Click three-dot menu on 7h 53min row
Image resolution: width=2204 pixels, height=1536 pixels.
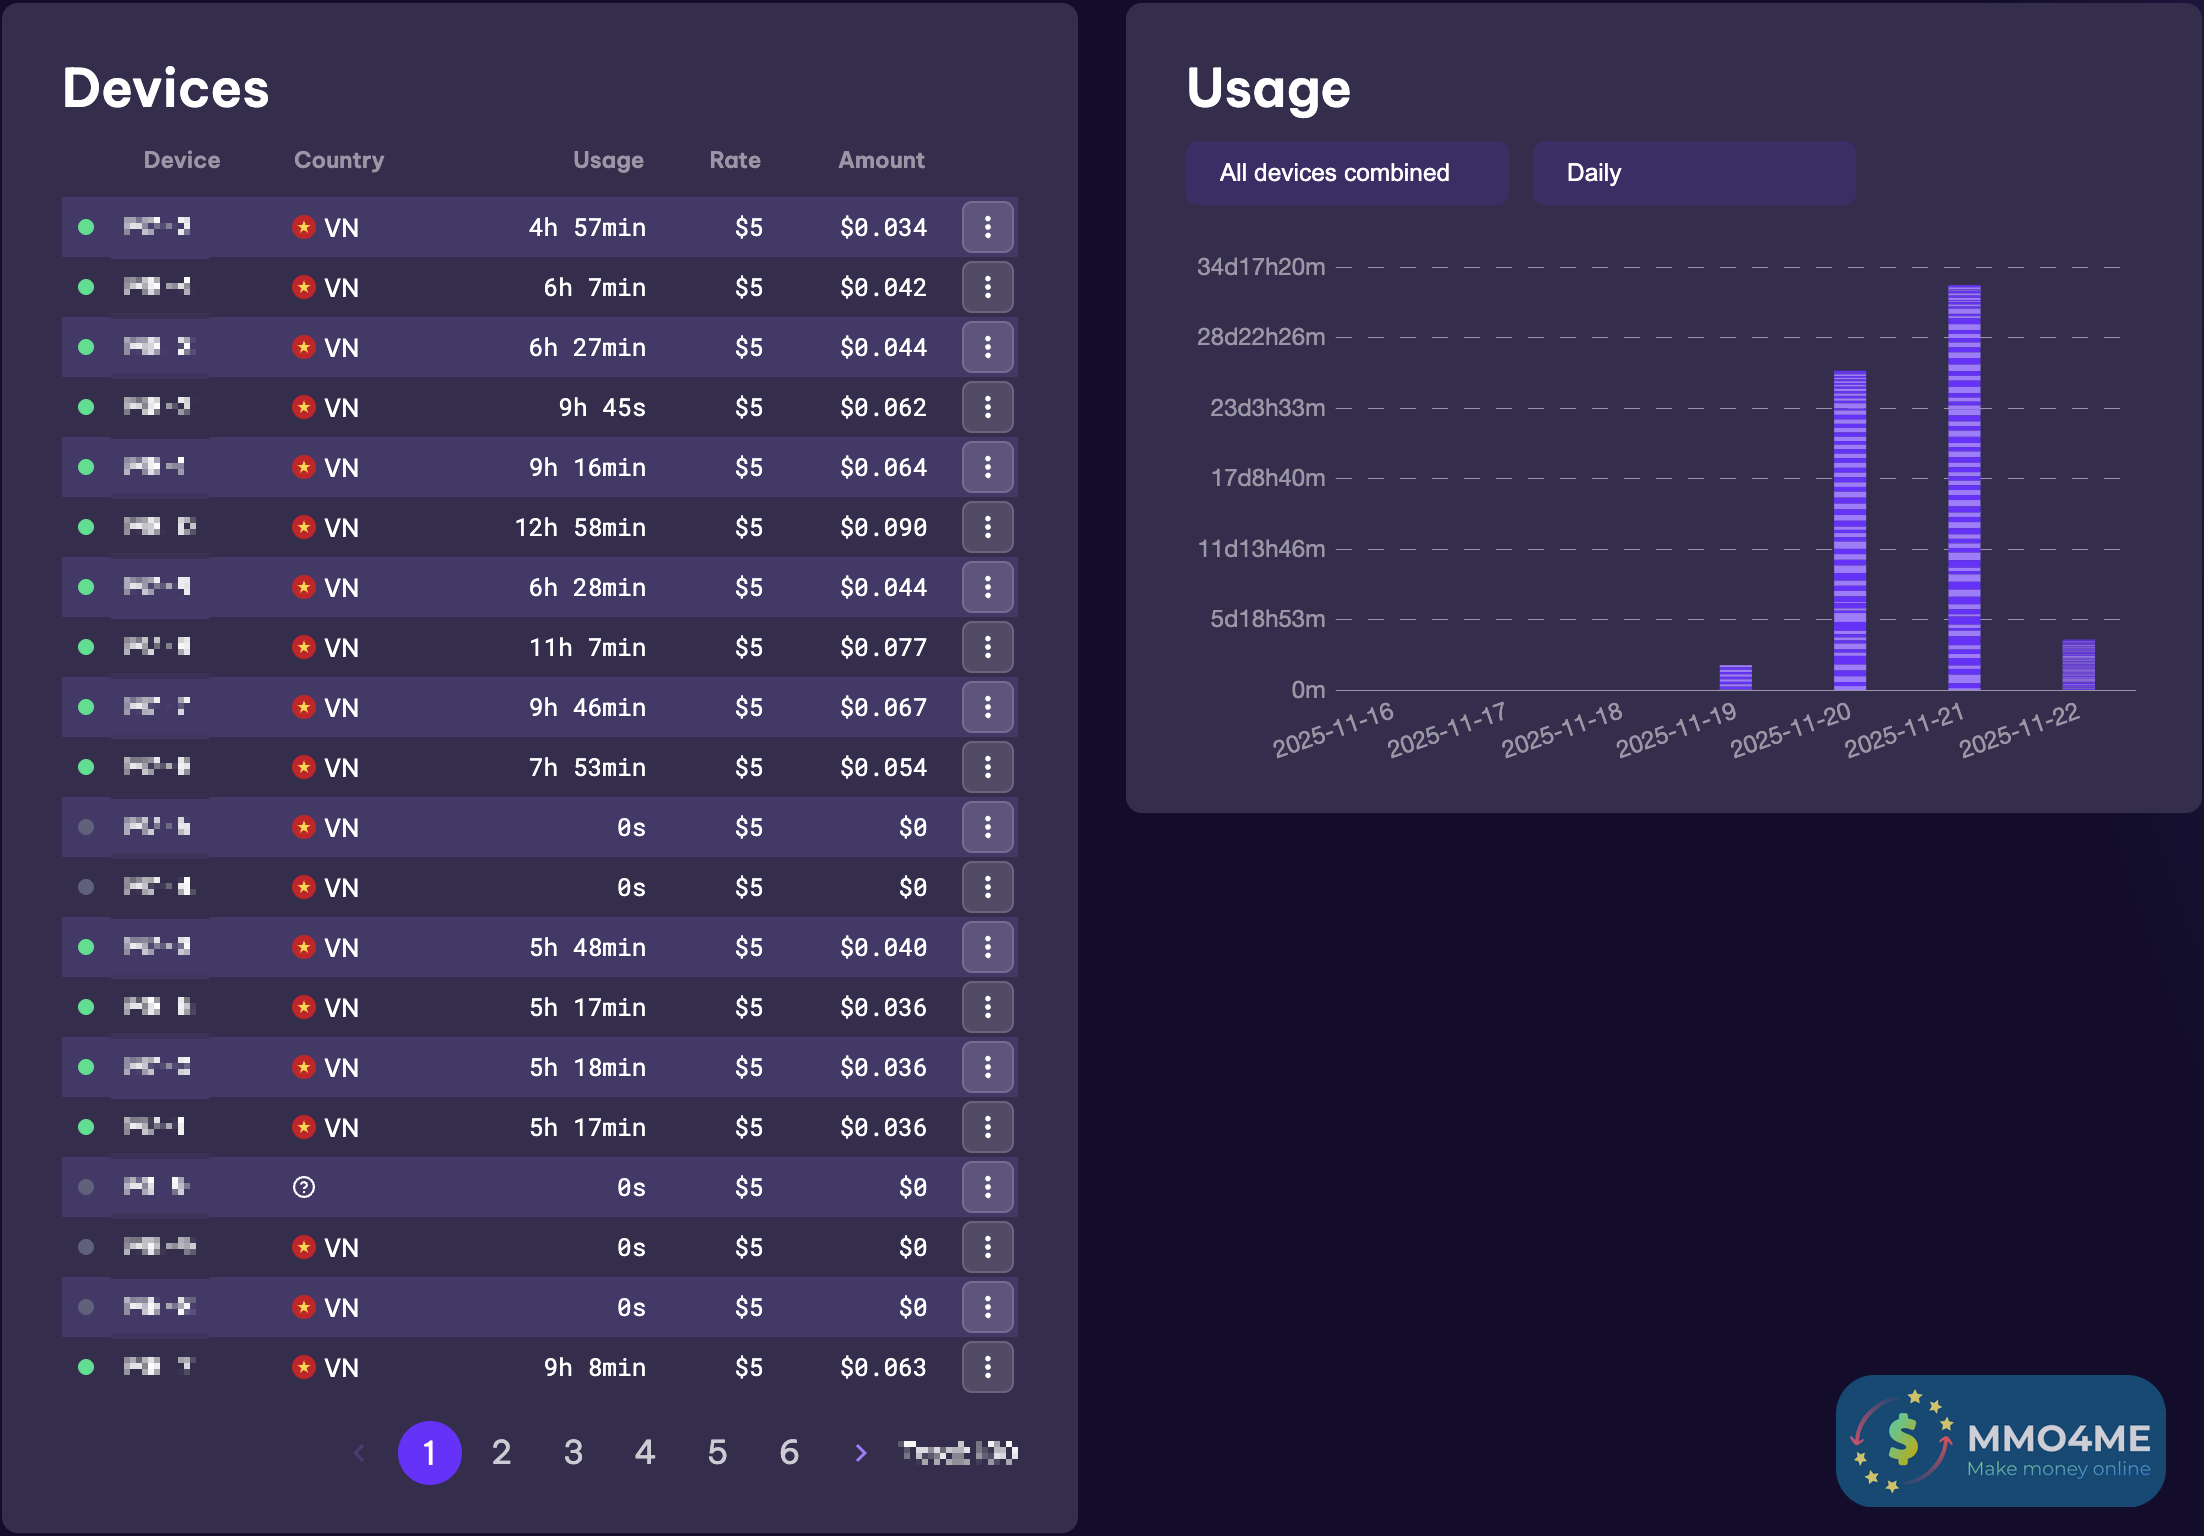(987, 767)
